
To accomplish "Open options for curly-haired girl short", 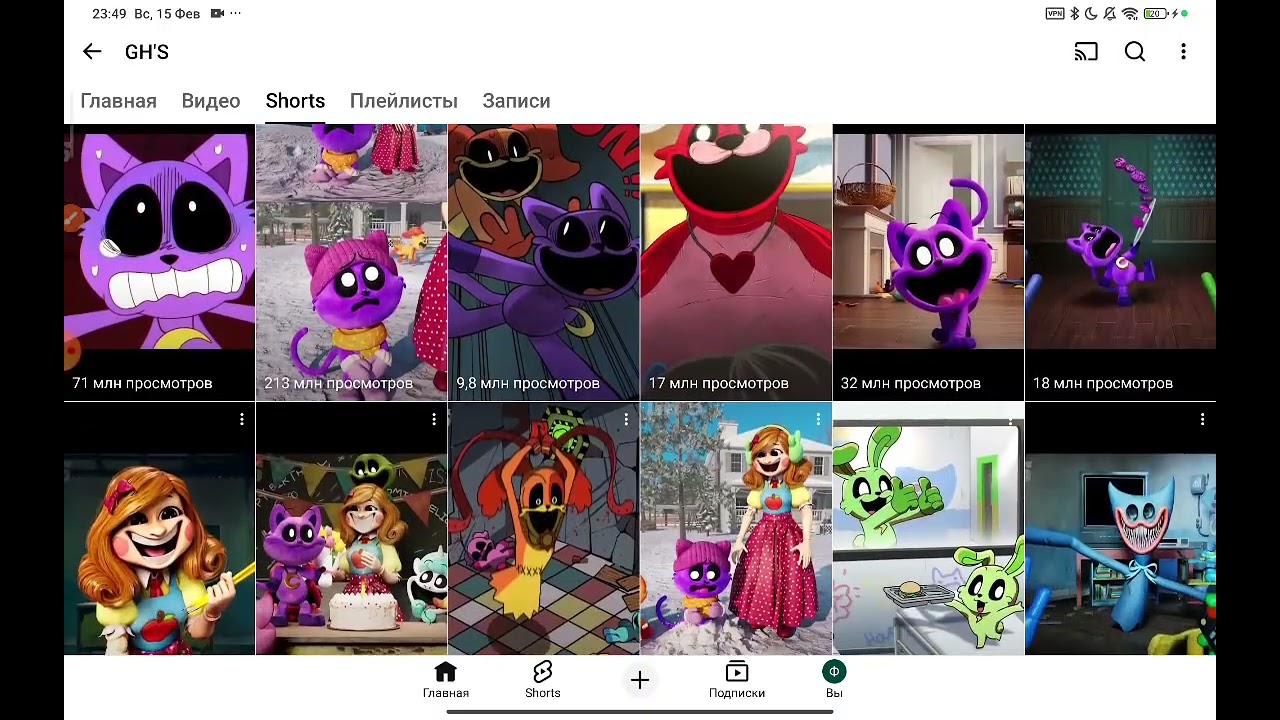I will pyautogui.click(x=242, y=420).
